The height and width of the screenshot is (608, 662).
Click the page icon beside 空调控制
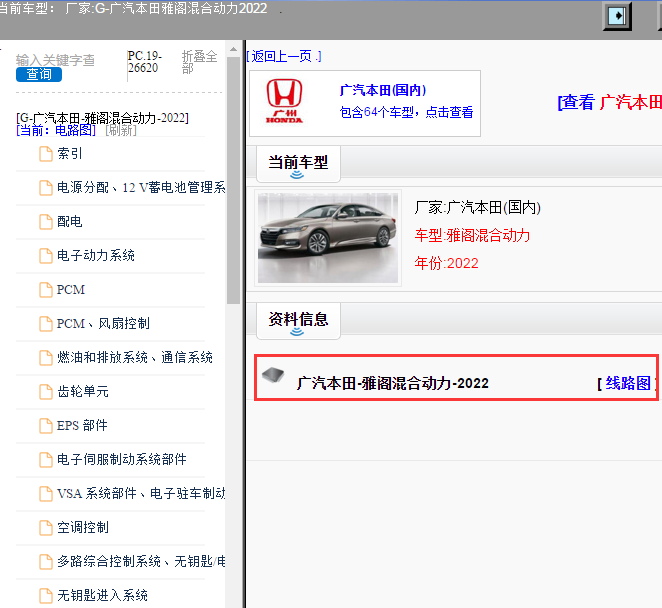tap(46, 527)
